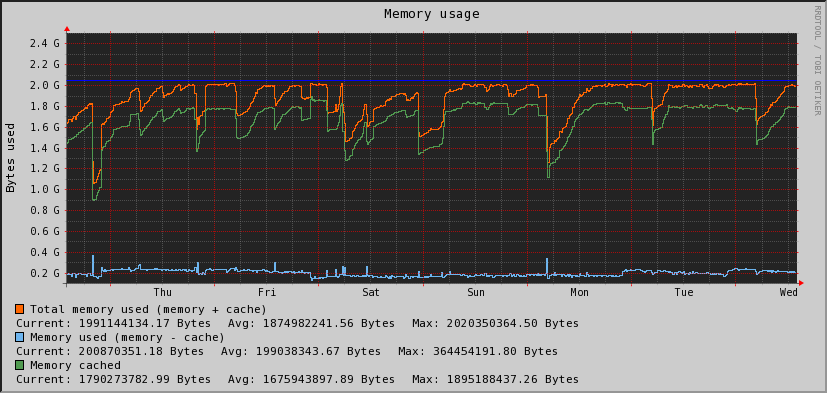
Task: Click the value 'Max: 1895188437.26 Bytes'
Action: 495,379
